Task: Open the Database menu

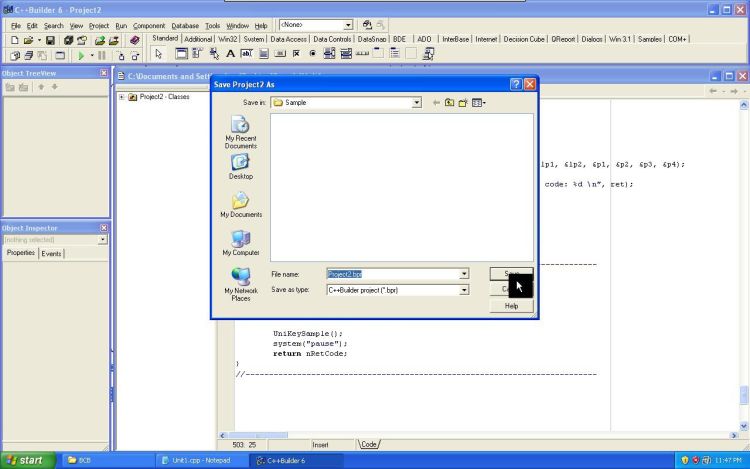Action: [185, 26]
